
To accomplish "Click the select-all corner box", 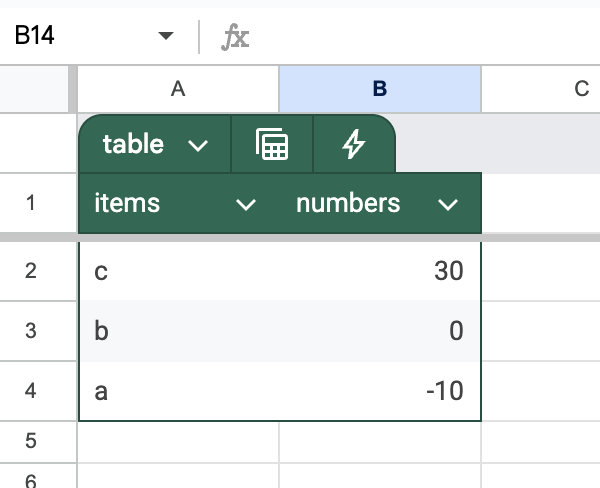I will (x=34, y=89).
